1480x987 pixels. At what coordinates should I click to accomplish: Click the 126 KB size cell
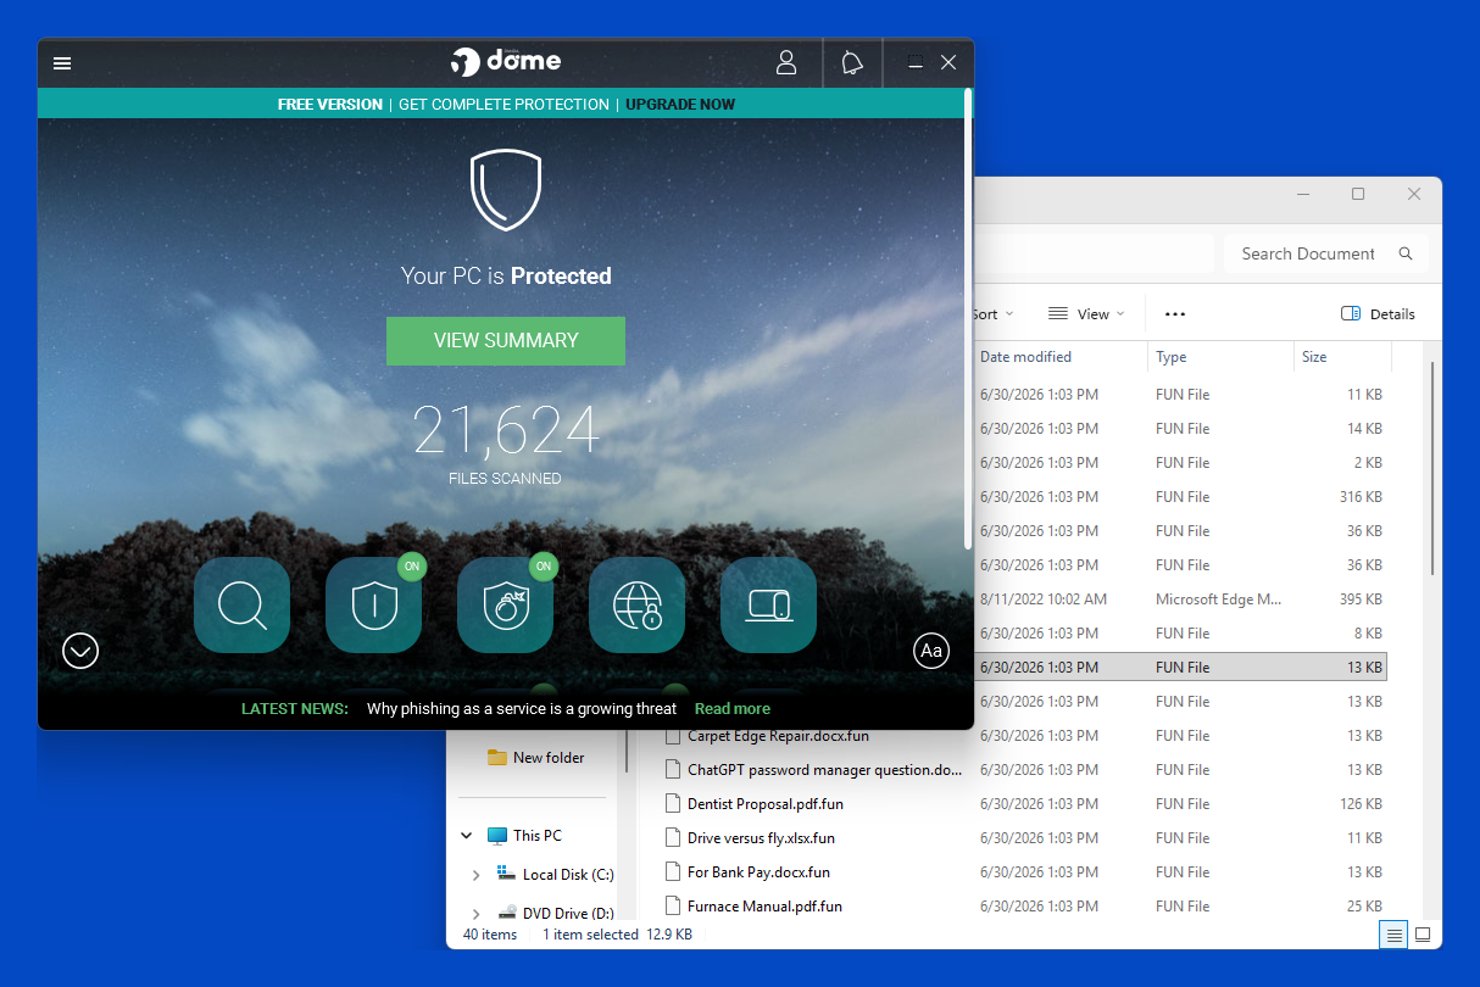(x=1361, y=804)
